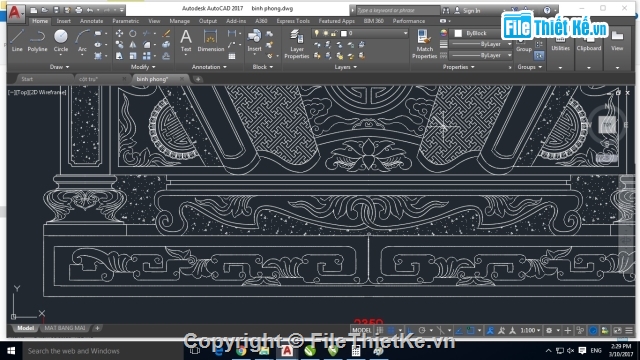The width and height of the screenshot is (640, 360).
Task: Toggle Ortho mode in status bar
Action: click(x=411, y=330)
